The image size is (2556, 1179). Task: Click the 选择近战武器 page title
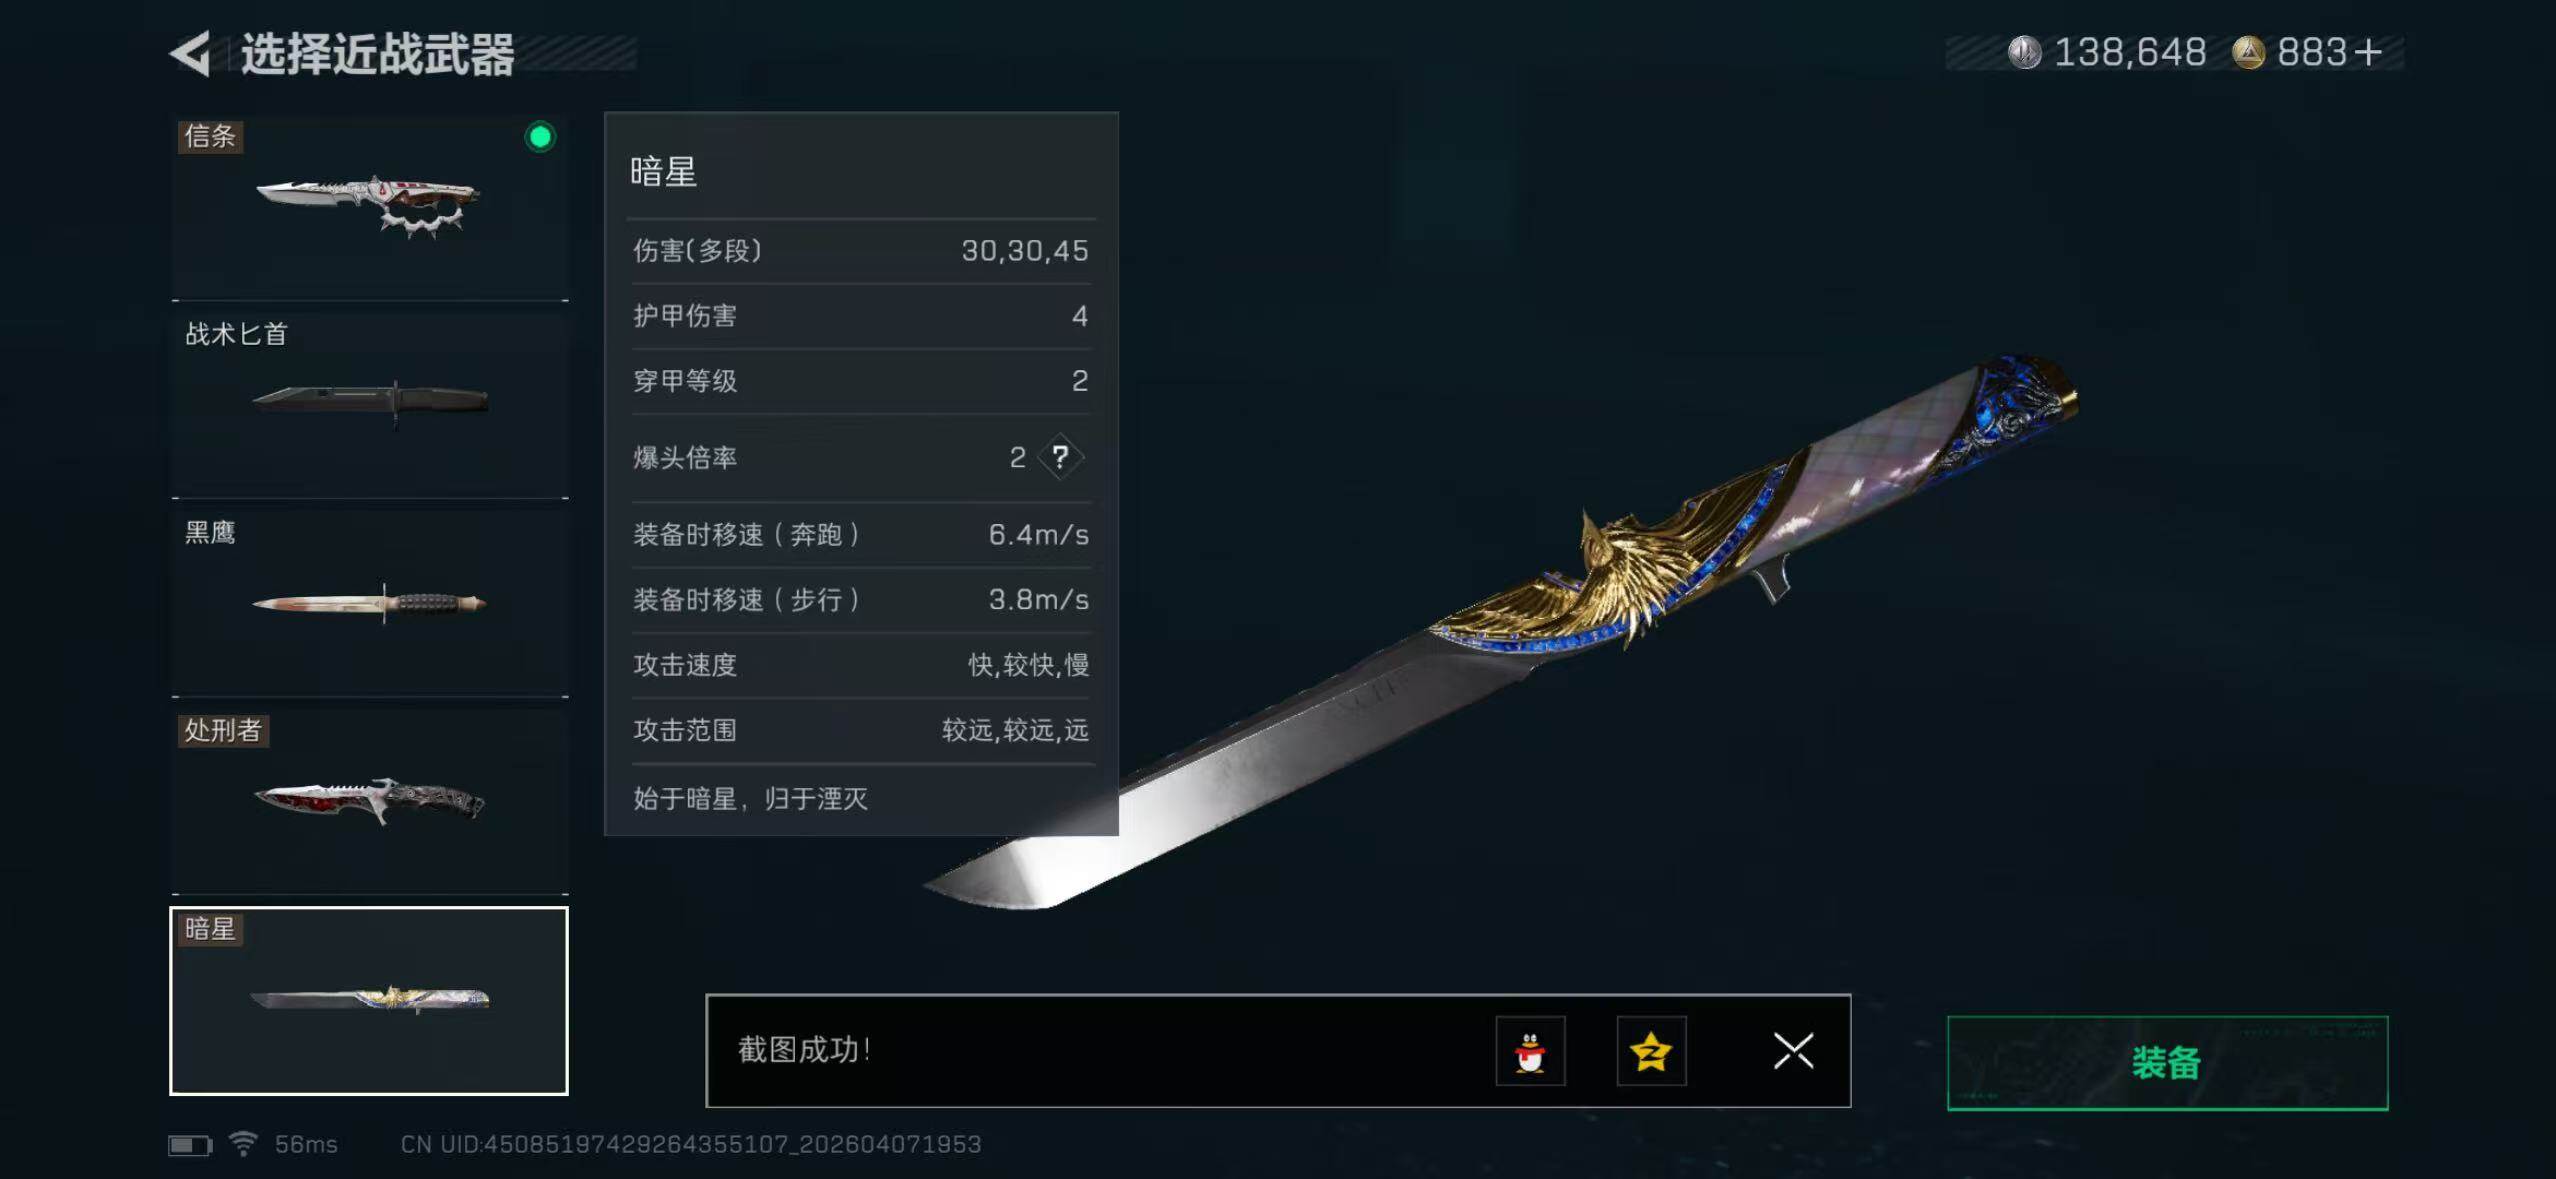point(378,54)
